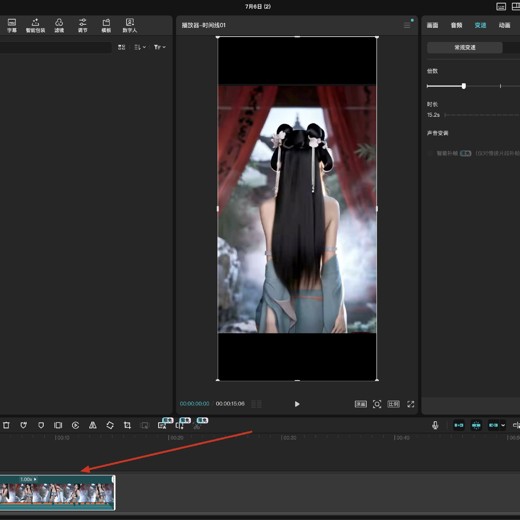Toggle clip linkage in timeline
The width and height of the screenshot is (520, 520).
pyautogui.click(x=493, y=425)
